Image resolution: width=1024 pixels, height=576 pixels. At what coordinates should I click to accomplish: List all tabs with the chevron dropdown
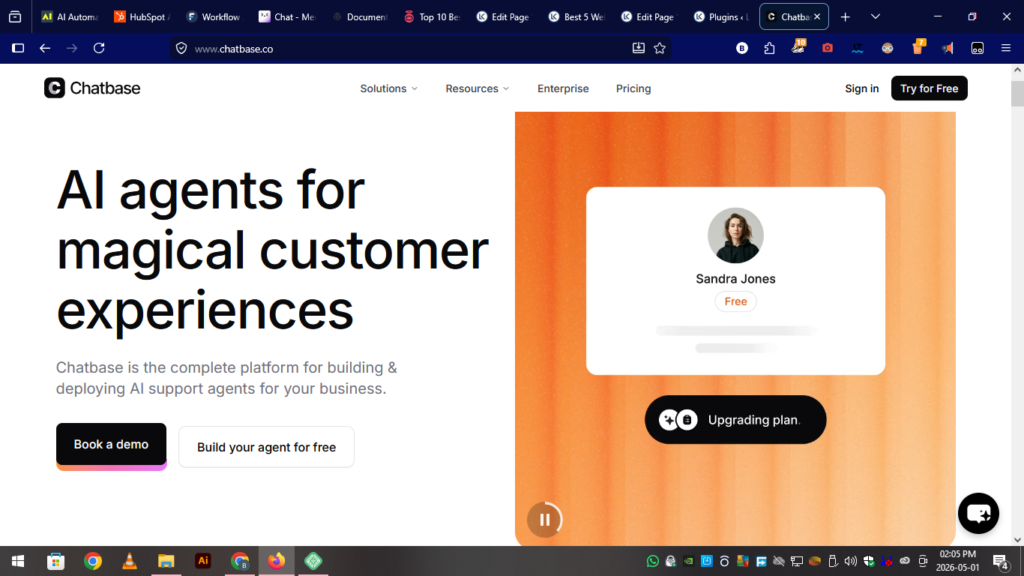[875, 17]
